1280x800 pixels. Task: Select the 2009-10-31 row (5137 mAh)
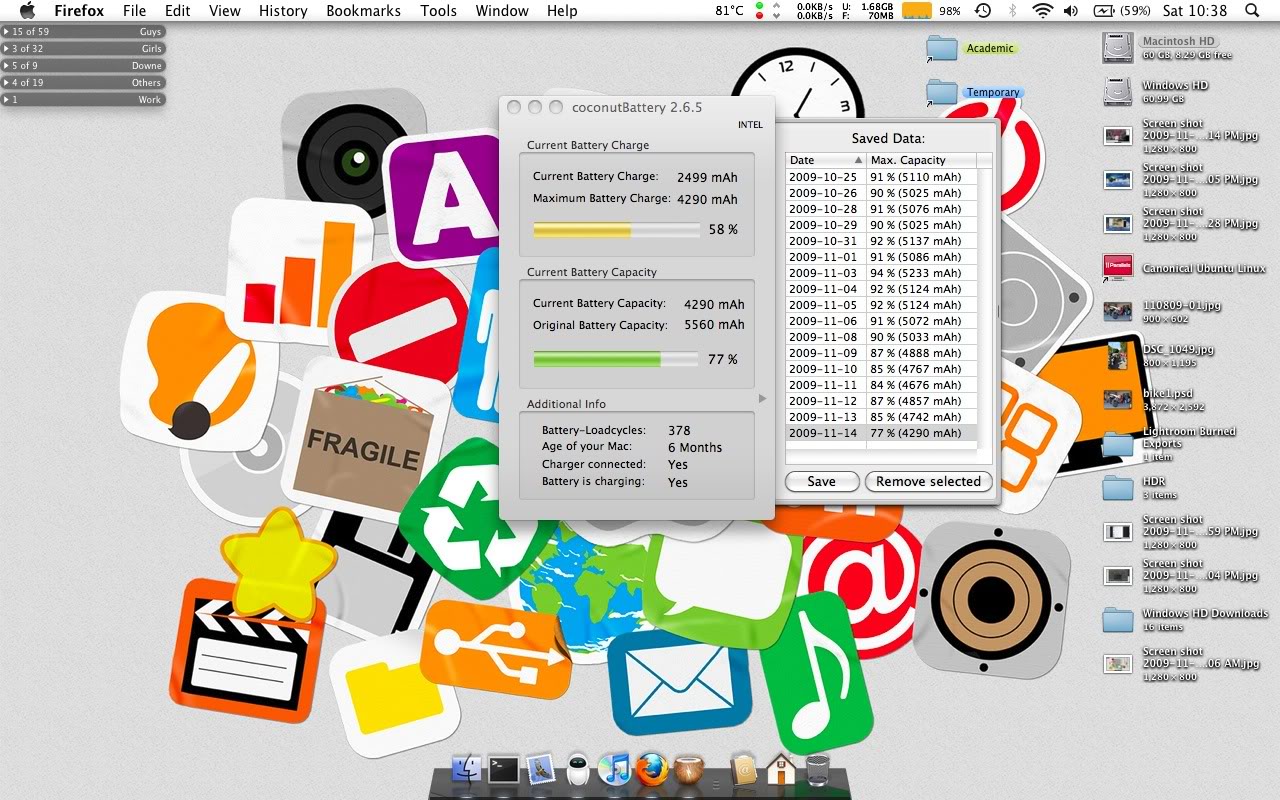coord(881,241)
